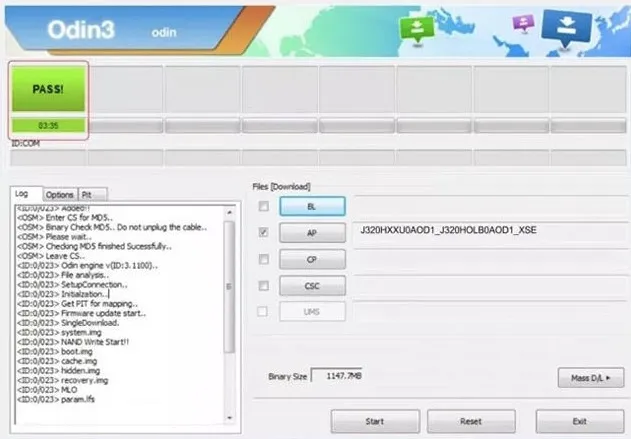Click the 'cache.img' log line
This screenshot has width=631, height=439.
click(57, 361)
